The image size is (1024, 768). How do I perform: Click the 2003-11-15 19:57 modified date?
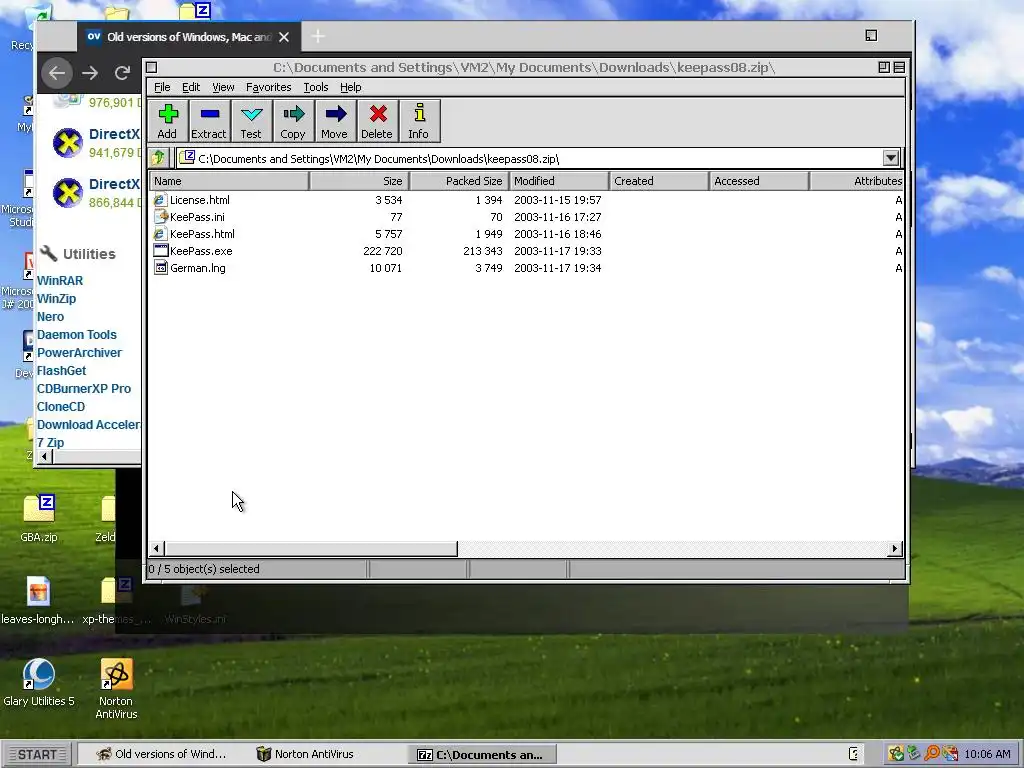[x=558, y=200]
